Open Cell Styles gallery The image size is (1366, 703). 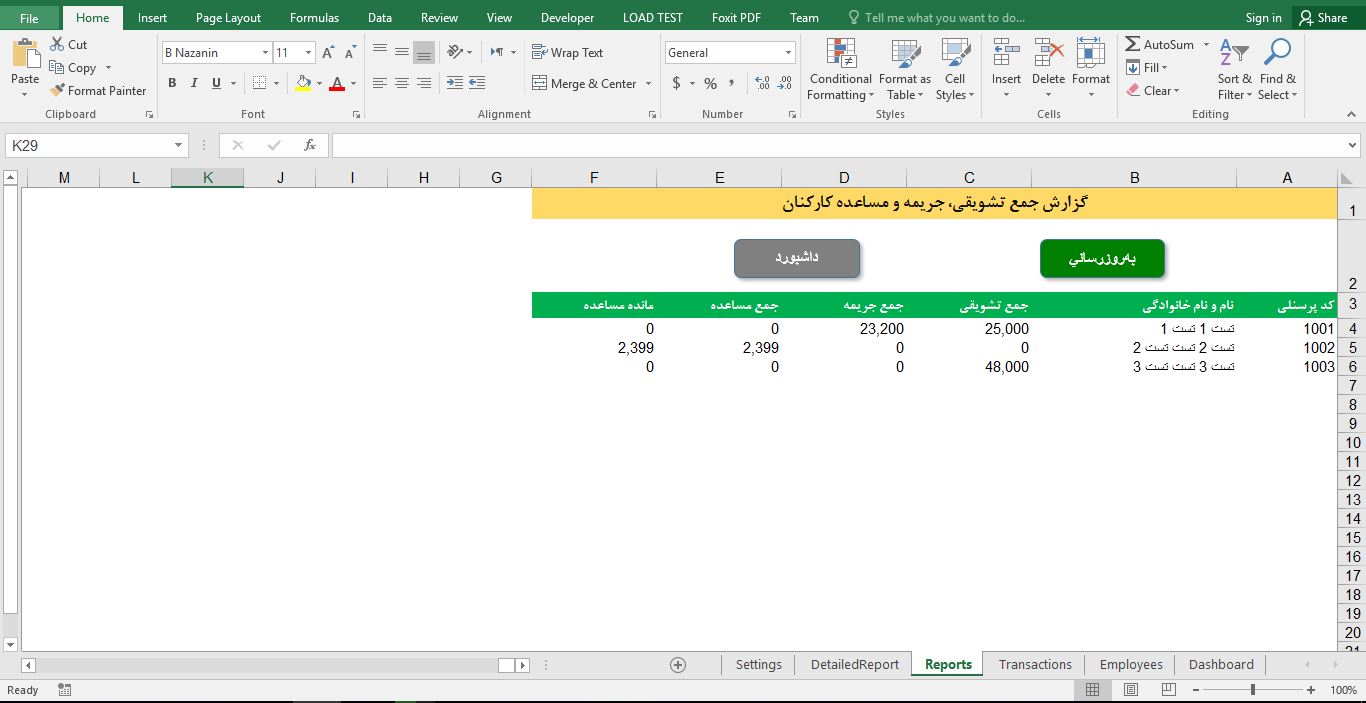pyautogui.click(x=955, y=70)
